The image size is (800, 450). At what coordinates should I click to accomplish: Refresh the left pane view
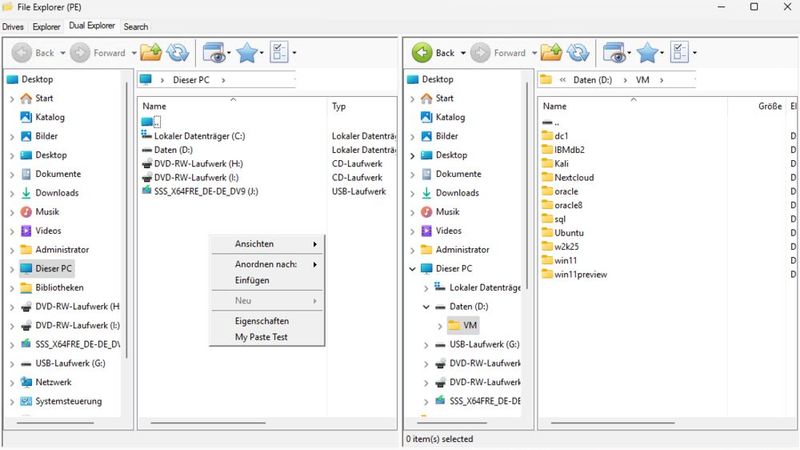(x=178, y=52)
